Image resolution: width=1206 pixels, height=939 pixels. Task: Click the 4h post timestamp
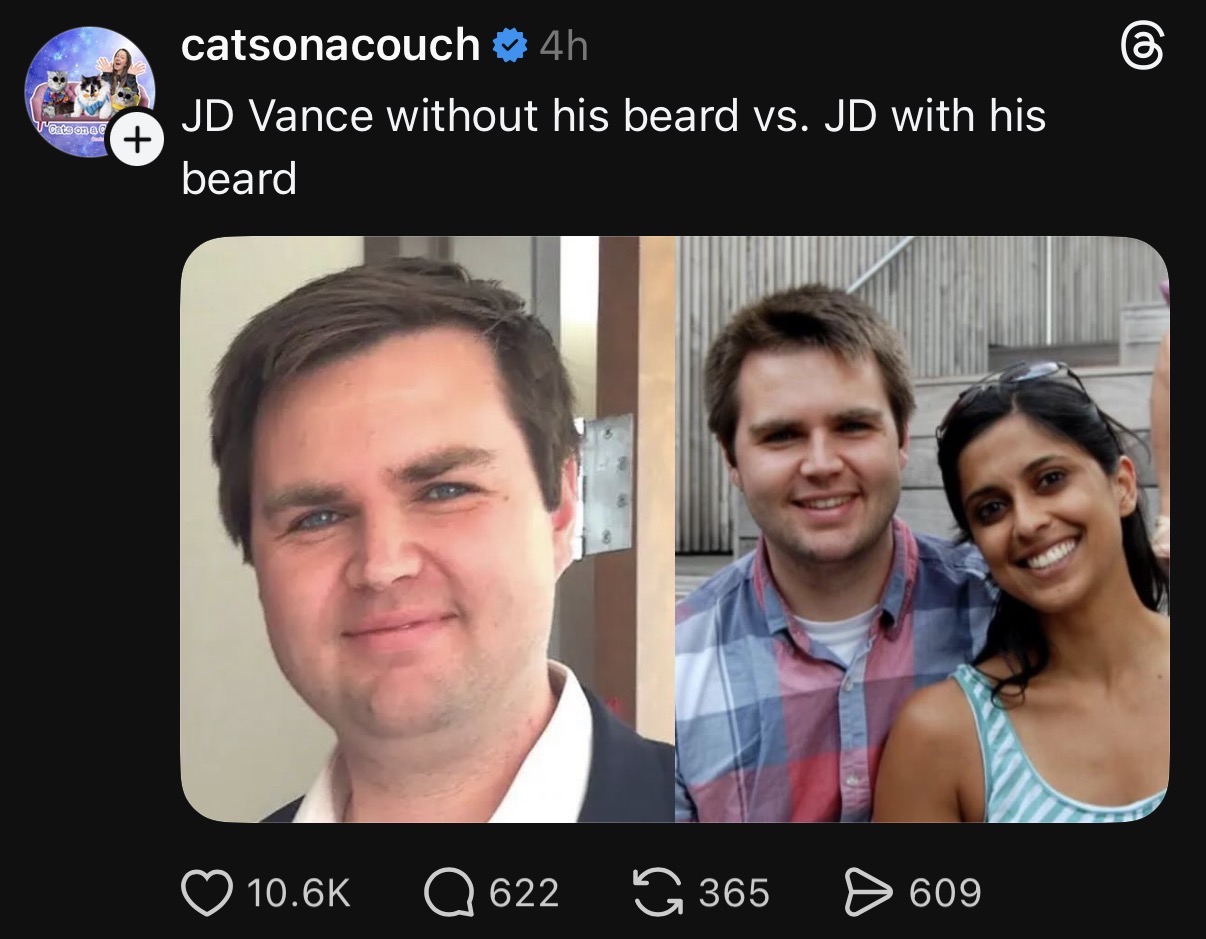click(563, 46)
